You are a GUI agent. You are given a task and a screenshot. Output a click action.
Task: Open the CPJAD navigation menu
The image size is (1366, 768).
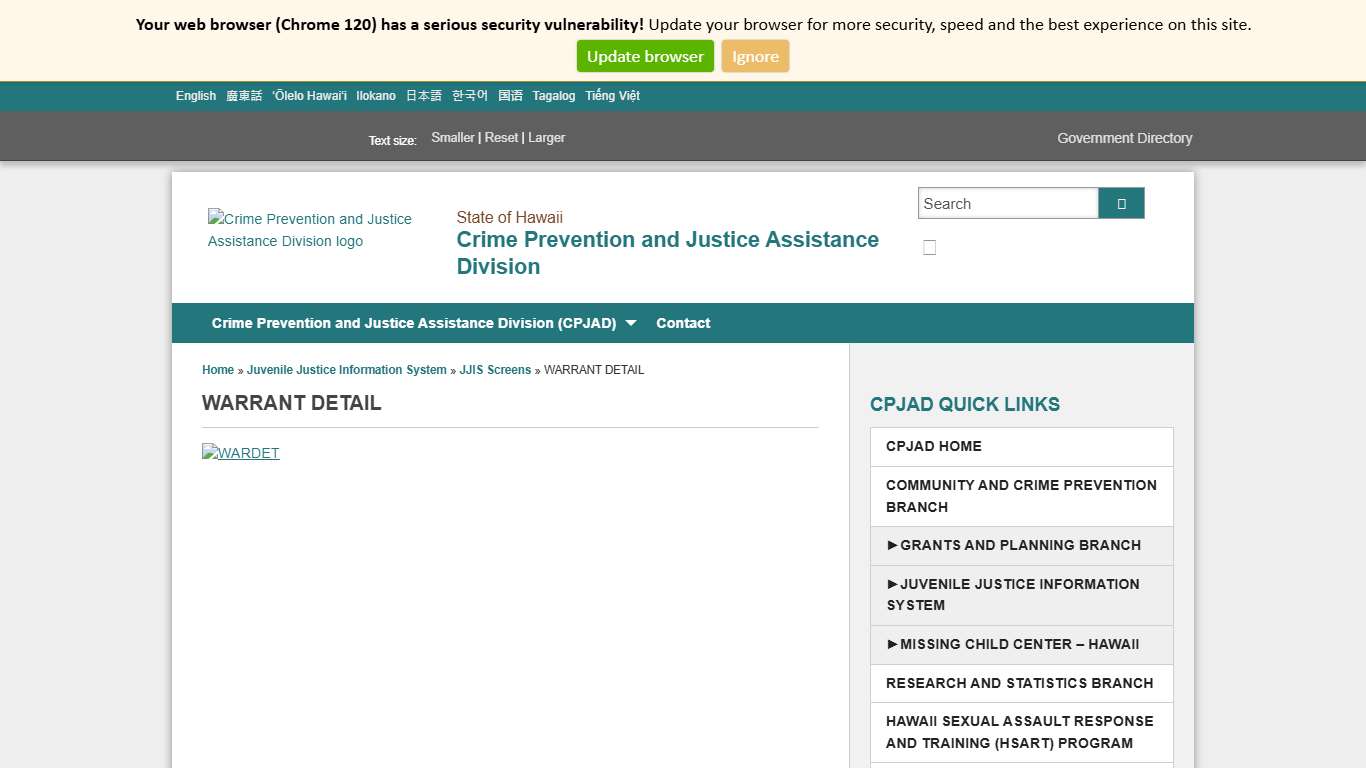pyautogui.click(x=414, y=323)
